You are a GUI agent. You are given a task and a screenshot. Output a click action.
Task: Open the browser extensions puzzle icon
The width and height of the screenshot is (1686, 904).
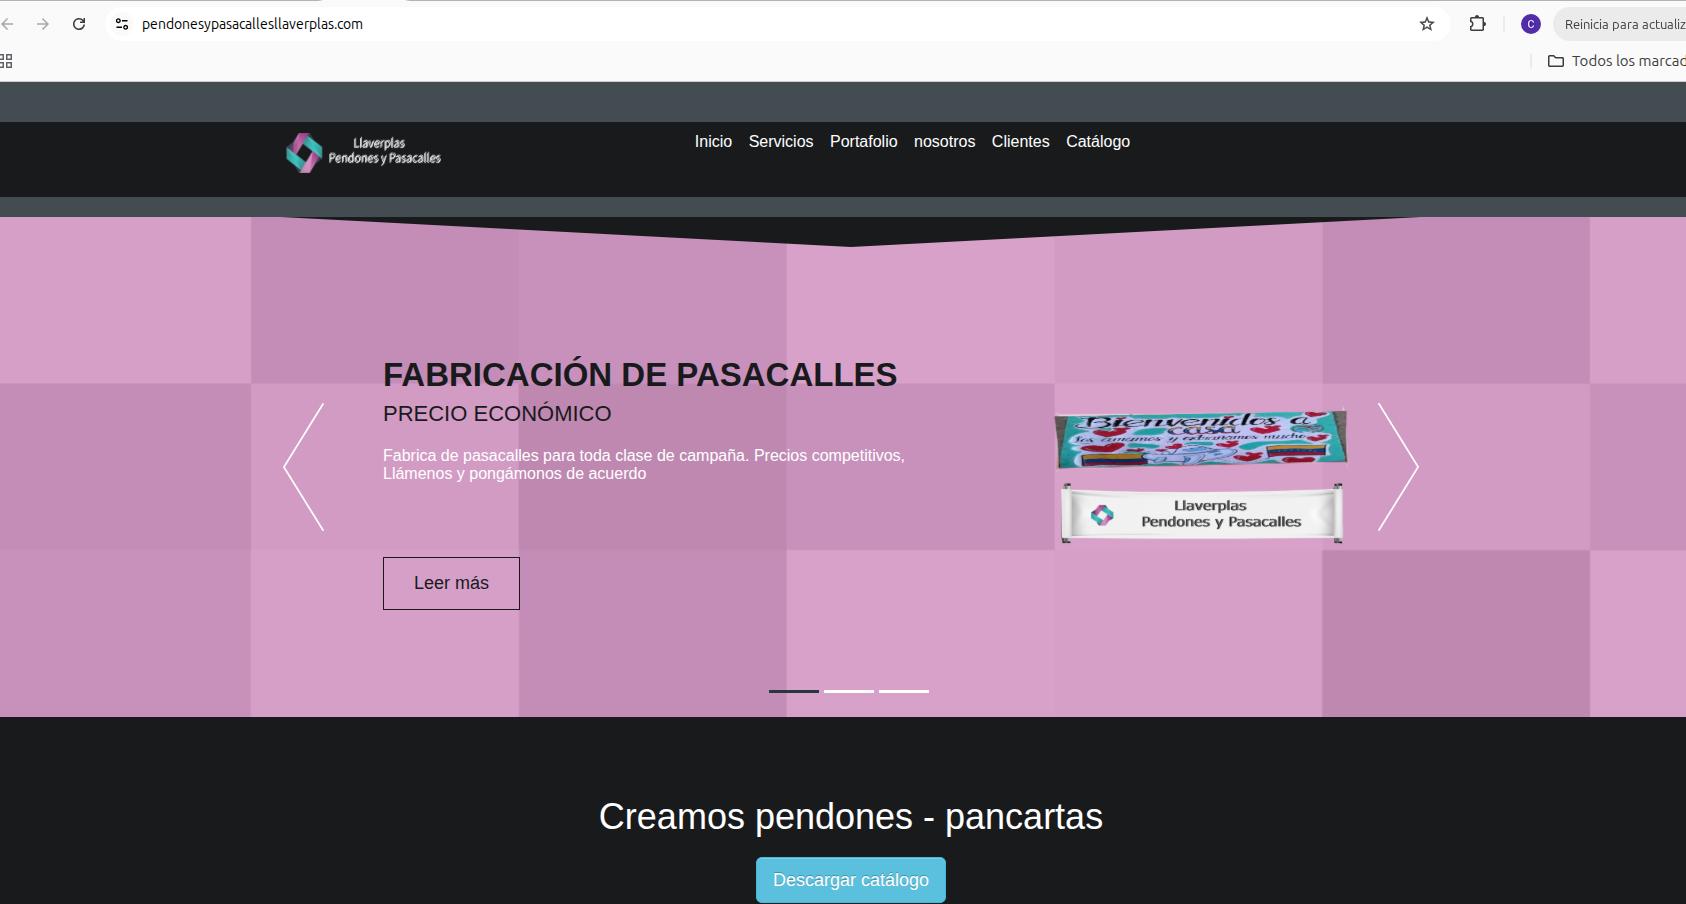(x=1477, y=24)
